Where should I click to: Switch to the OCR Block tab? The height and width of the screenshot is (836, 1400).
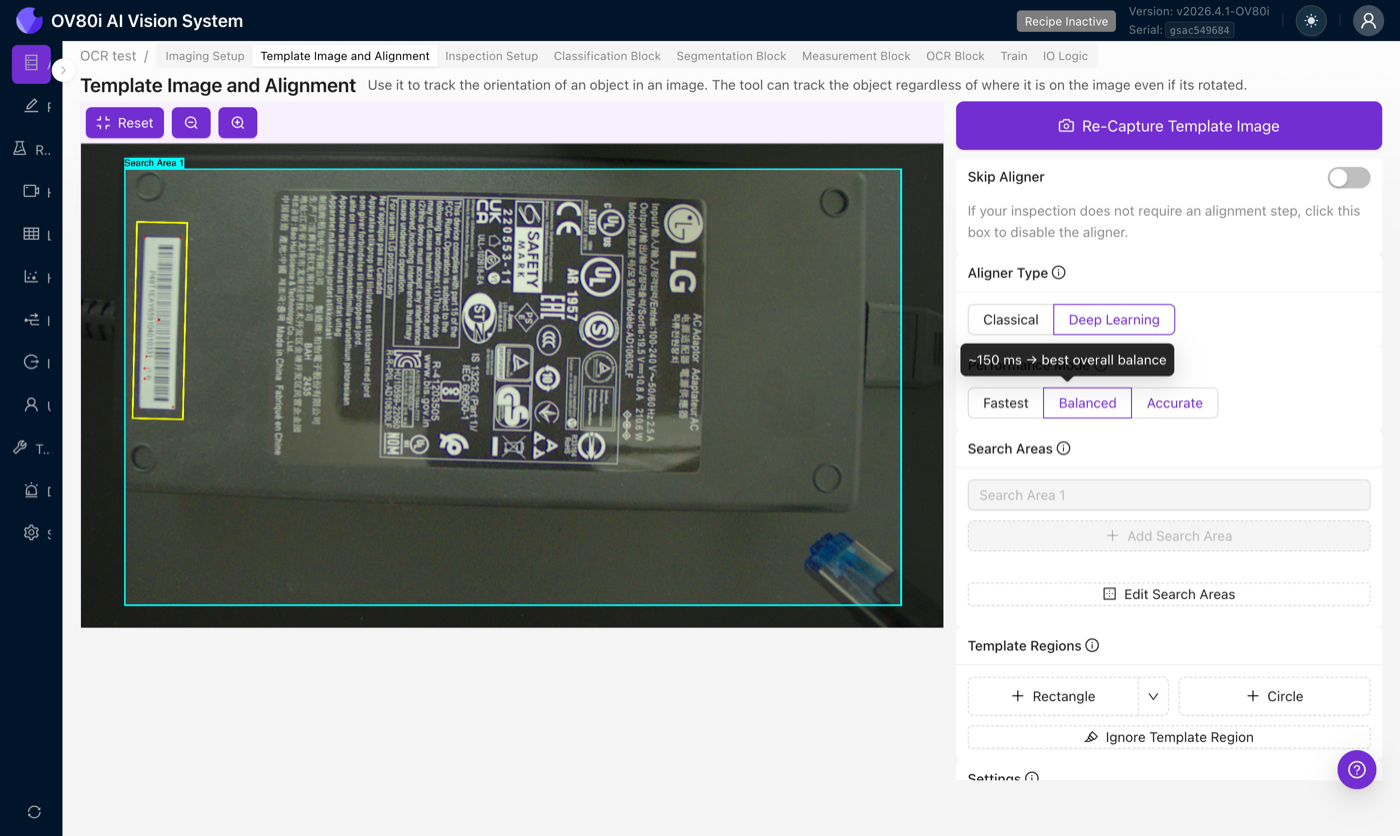[x=955, y=56]
